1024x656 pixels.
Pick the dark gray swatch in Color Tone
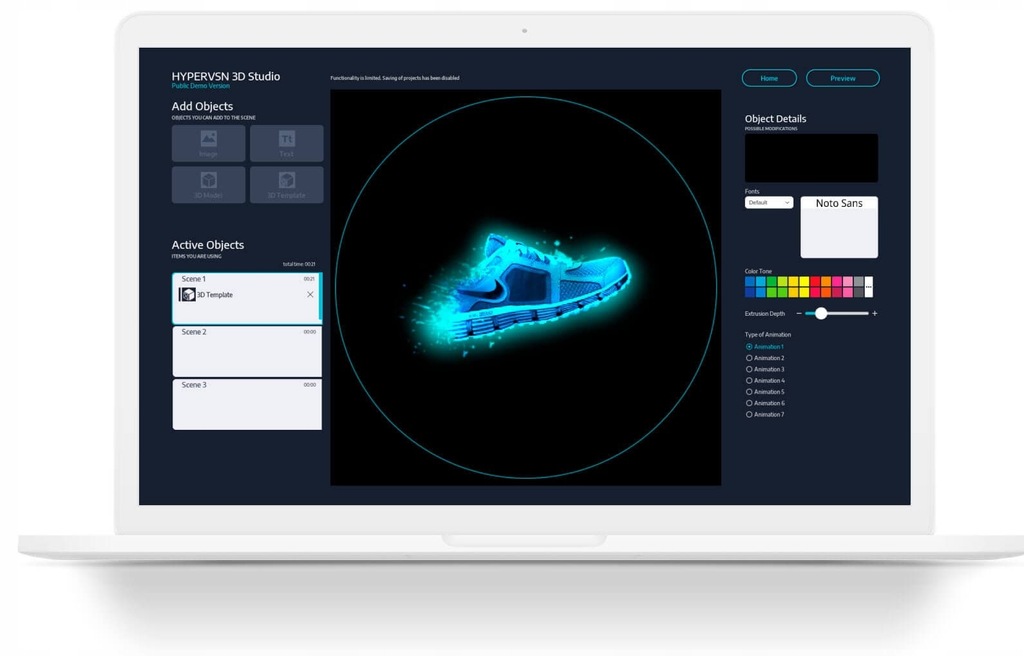pyautogui.click(x=858, y=292)
